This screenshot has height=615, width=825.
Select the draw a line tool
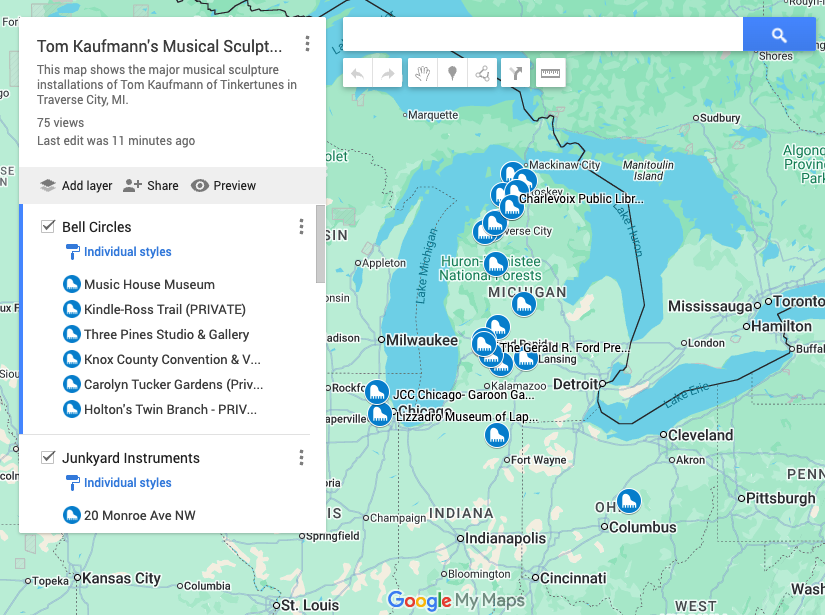pos(482,73)
